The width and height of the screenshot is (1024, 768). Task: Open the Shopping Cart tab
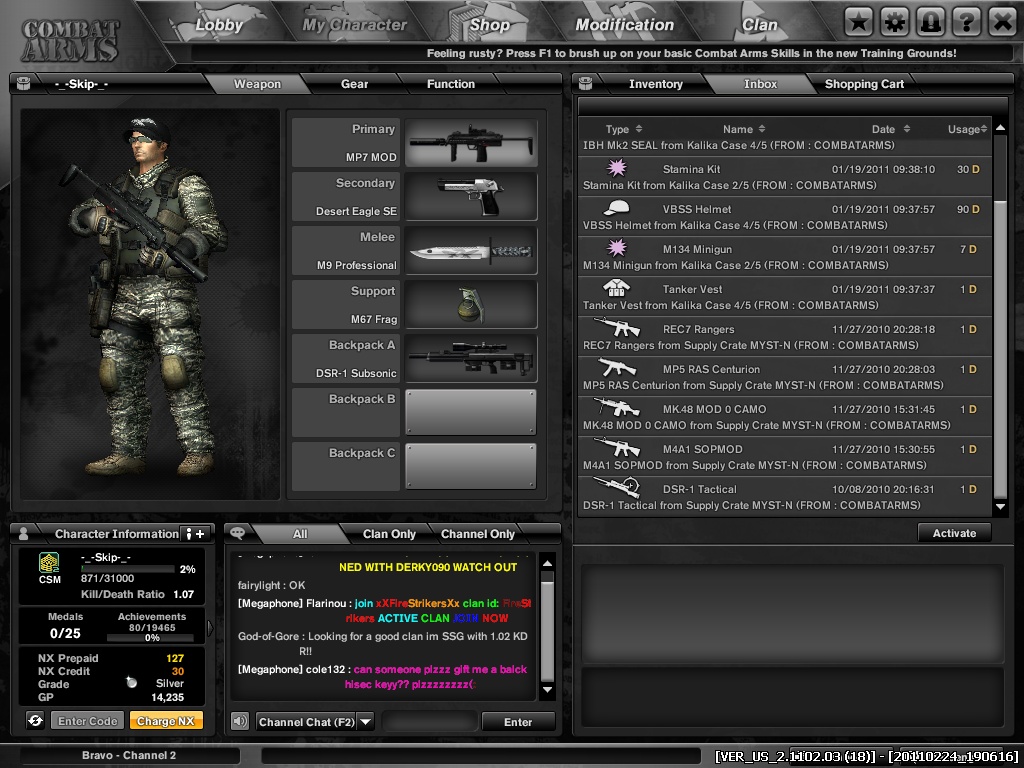click(864, 84)
